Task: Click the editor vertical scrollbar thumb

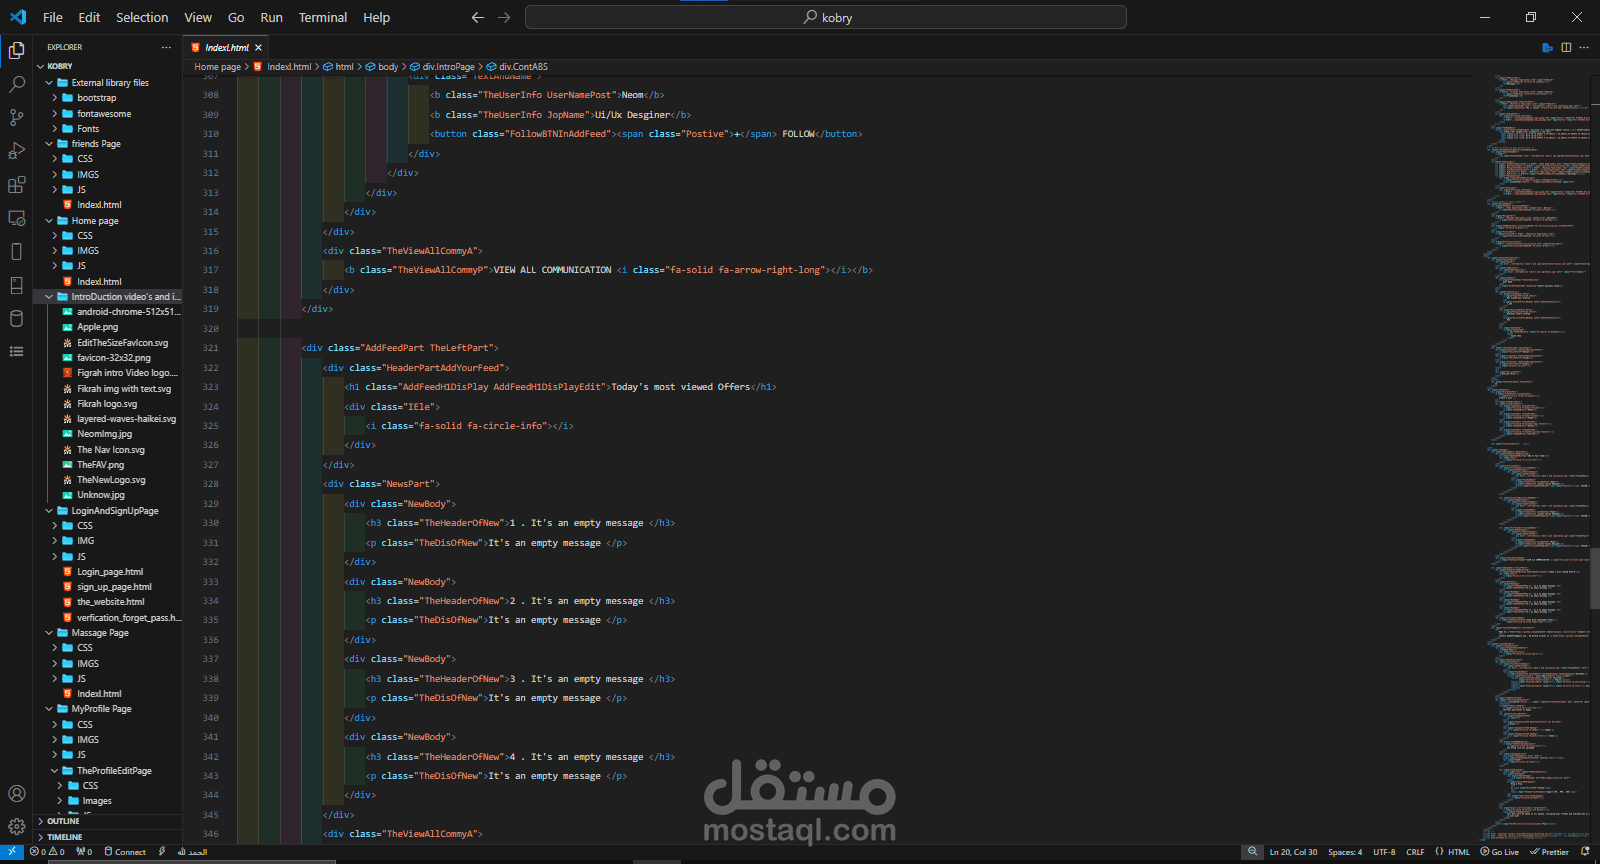Action: pos(1595,579)
